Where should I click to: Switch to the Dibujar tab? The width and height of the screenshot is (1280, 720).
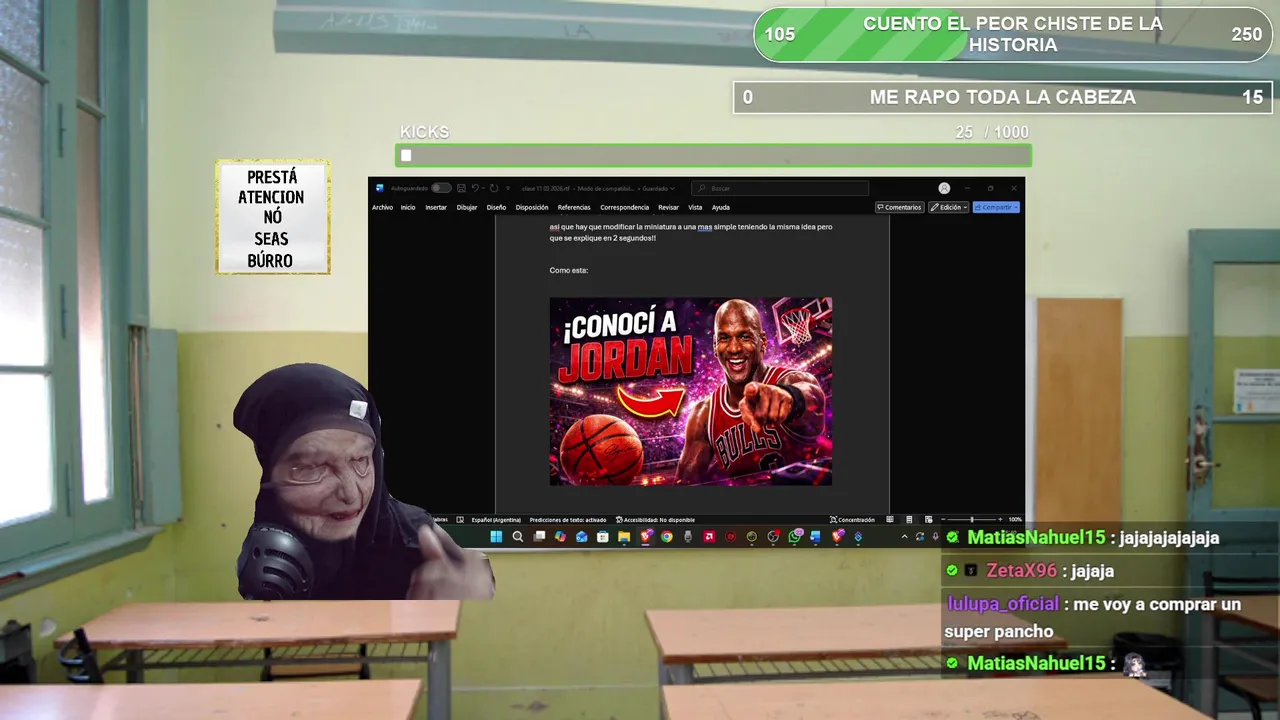pyautogui.click(x=467, y=207)
